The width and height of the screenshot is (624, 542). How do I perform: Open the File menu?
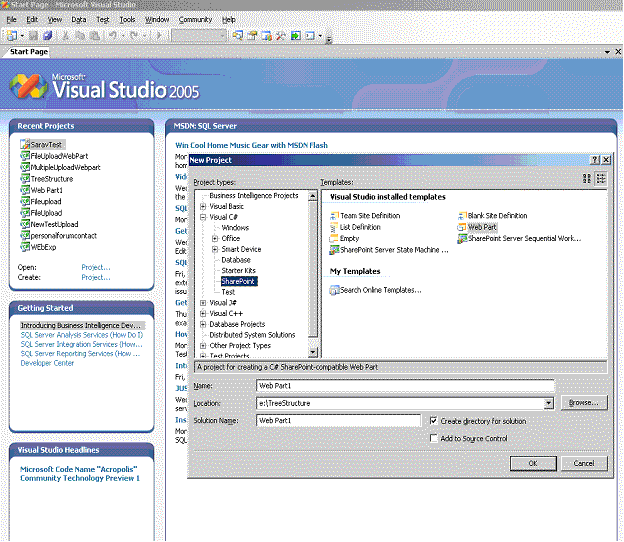(x=12, y=19)
